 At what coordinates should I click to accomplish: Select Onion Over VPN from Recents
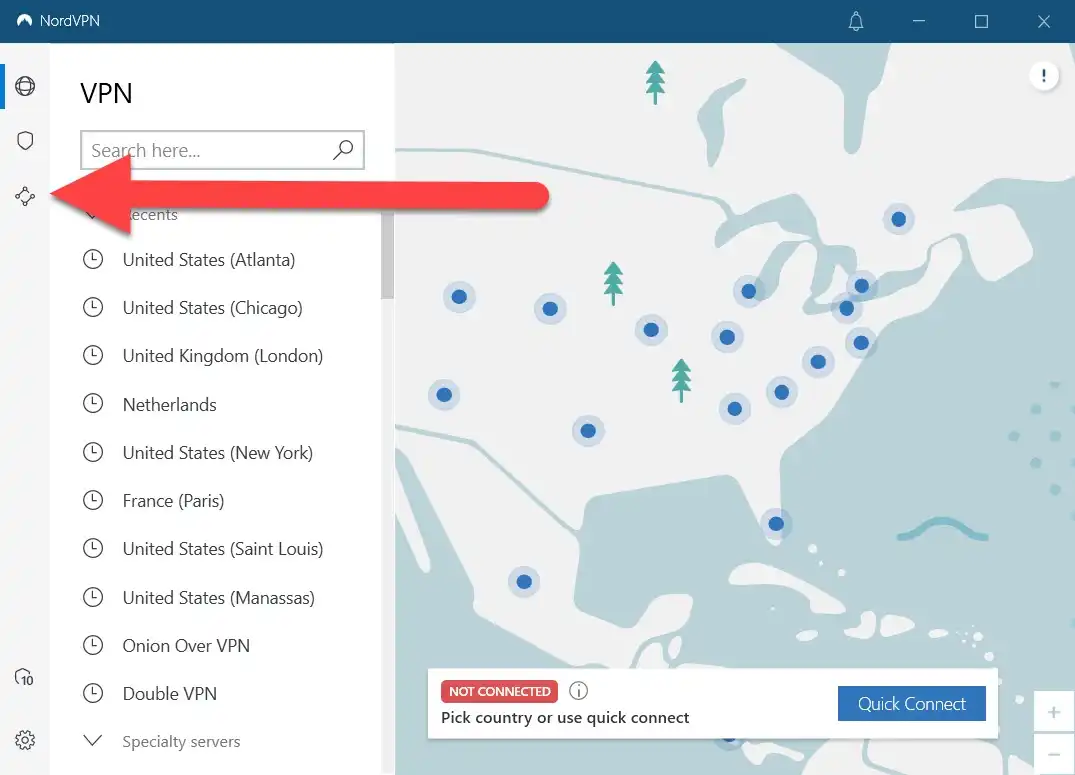pos(186,645)
